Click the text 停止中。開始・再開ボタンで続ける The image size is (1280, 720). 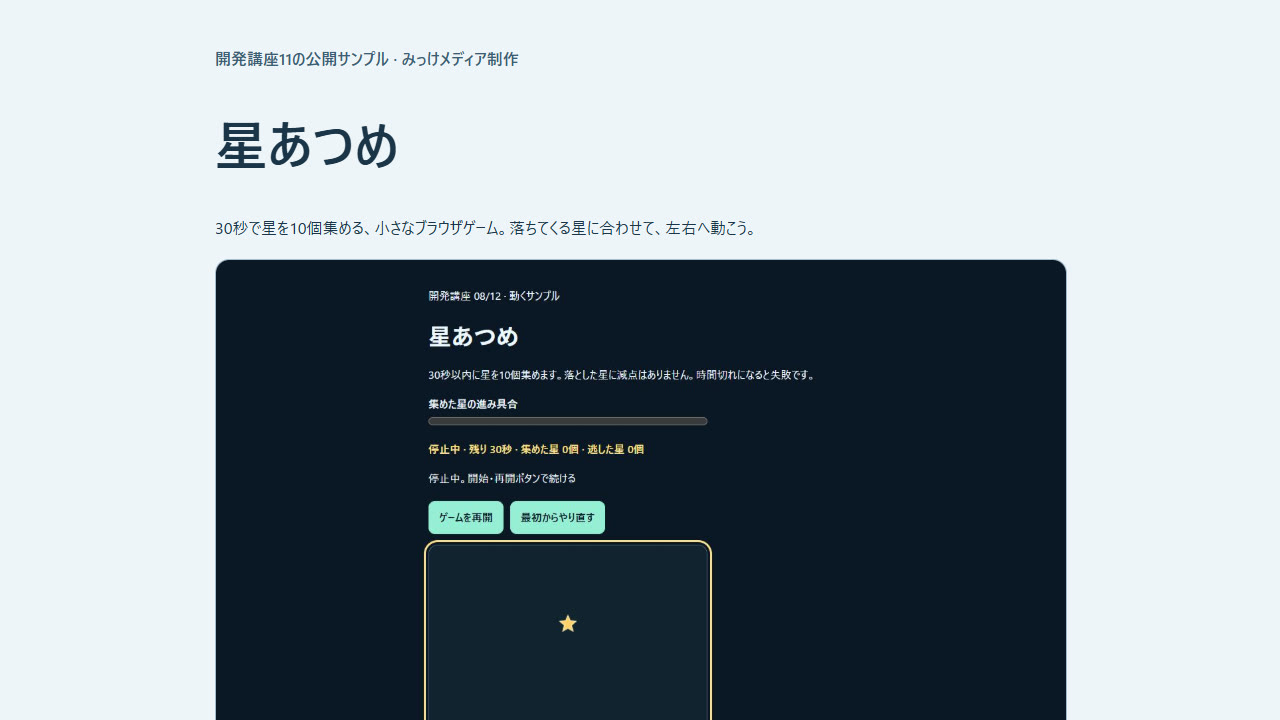pyautogui.click(x=502, y=478)
